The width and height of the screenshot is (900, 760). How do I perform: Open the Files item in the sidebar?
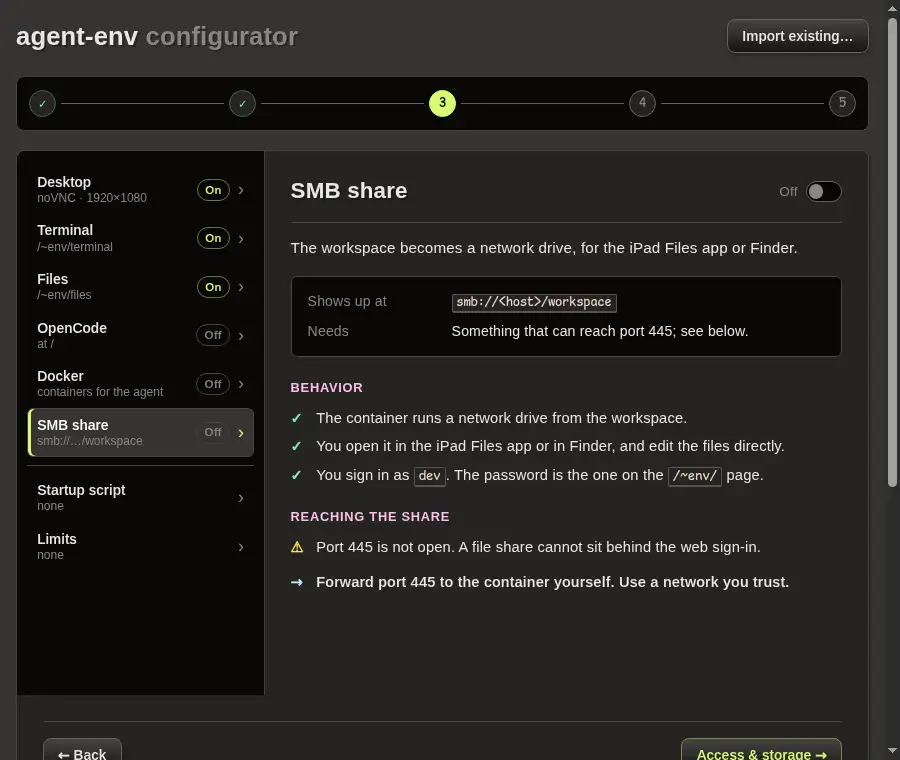141,287
